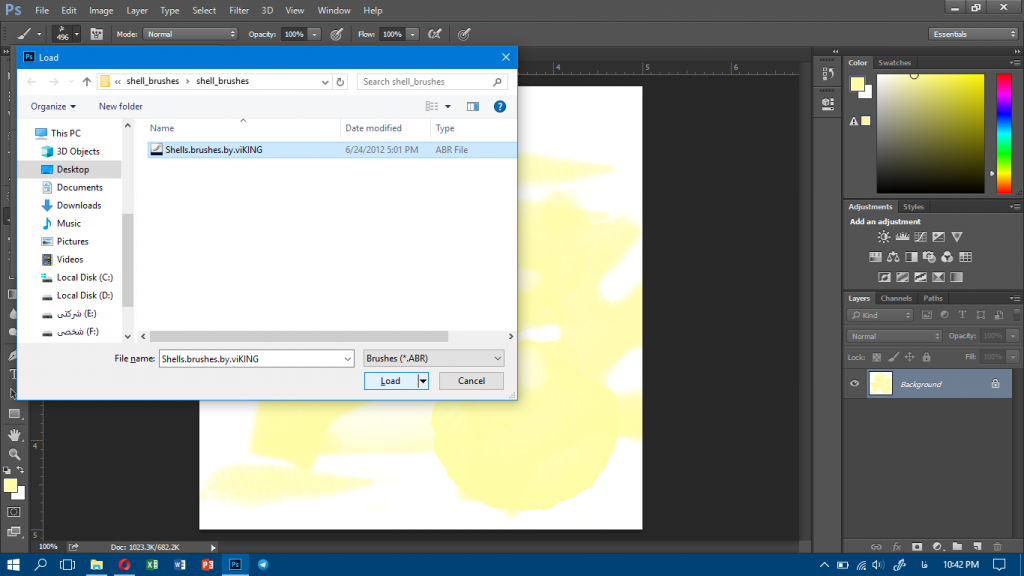The image size is (1024, 576).
Task: Open the brush size 496 preset dropdown
Action: 76,34
